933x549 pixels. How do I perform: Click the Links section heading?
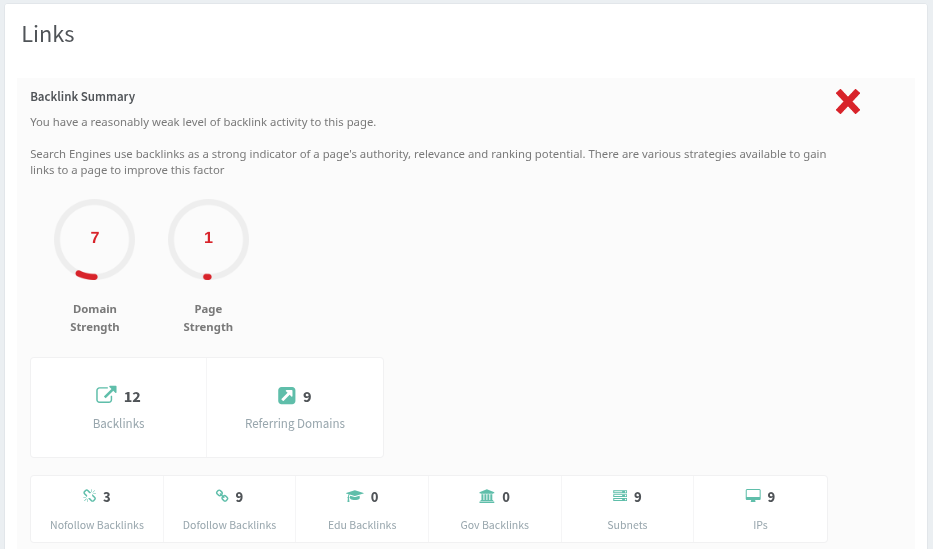pyautogui.click(x=48, y=34)
